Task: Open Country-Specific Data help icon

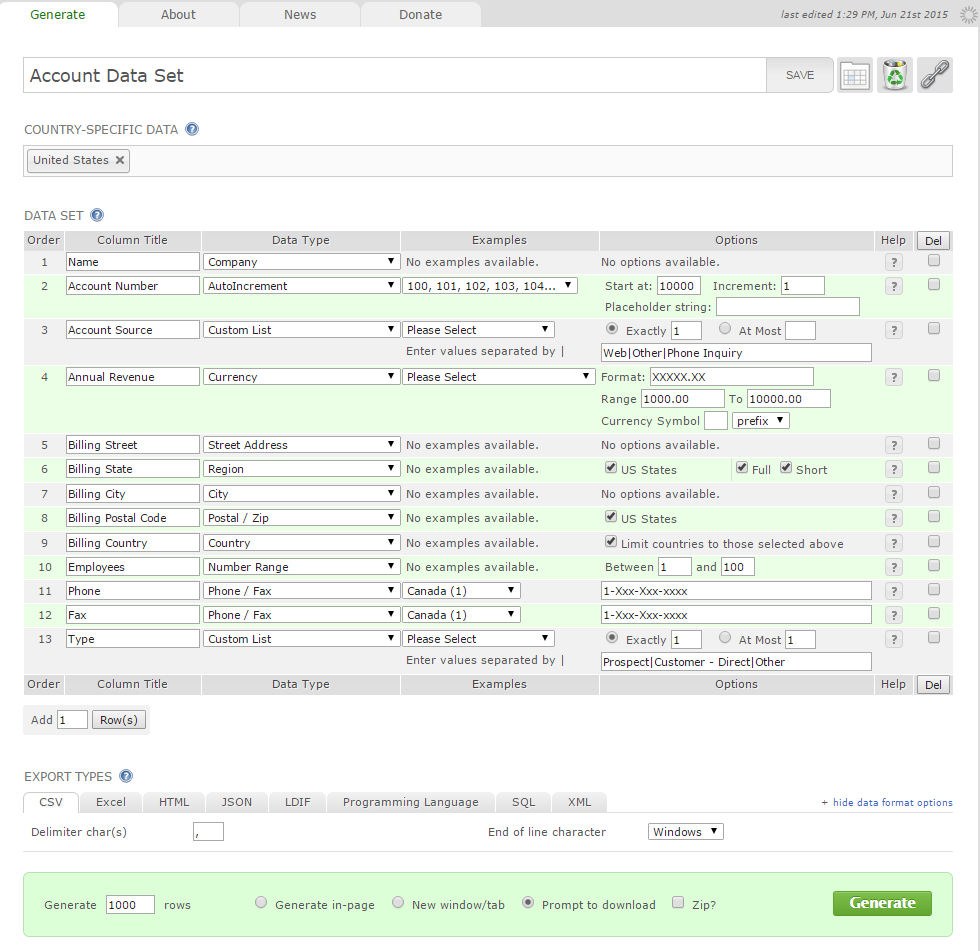Action: [192, 129]
